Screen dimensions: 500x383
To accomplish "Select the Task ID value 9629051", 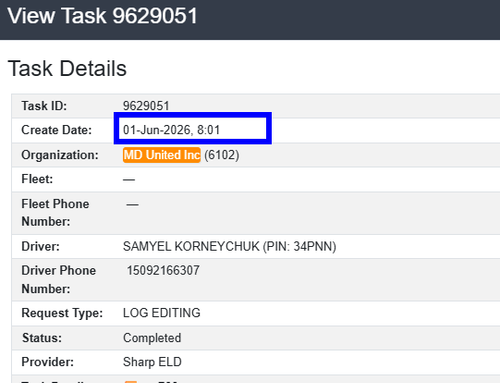I will 146,106.
